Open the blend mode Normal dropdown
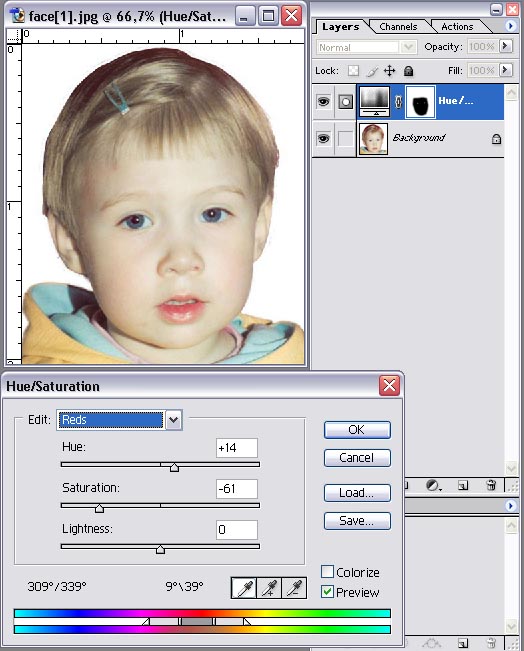This screenshot has height=651, width=524. click(408, 47)
